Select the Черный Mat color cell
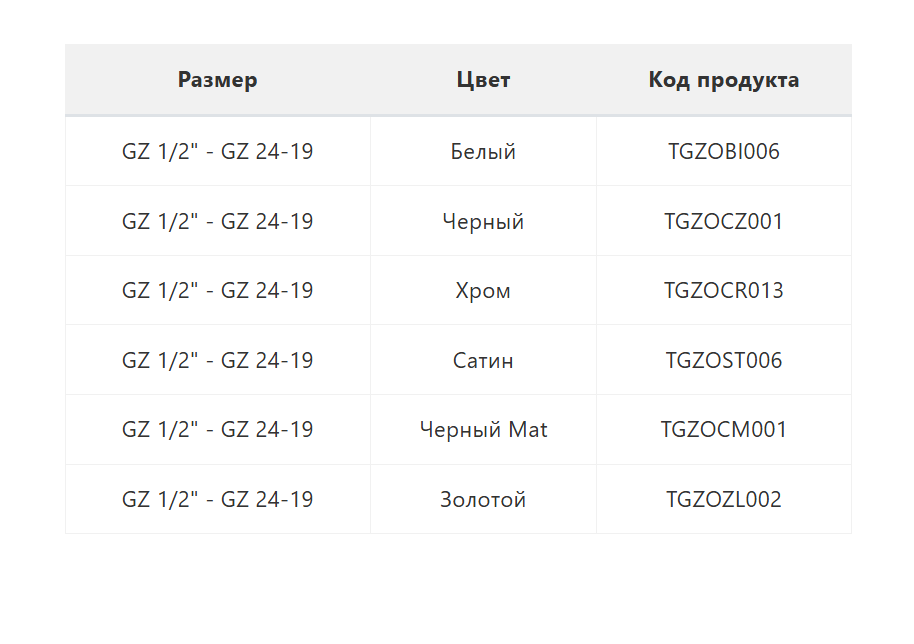 pos(483,430)
